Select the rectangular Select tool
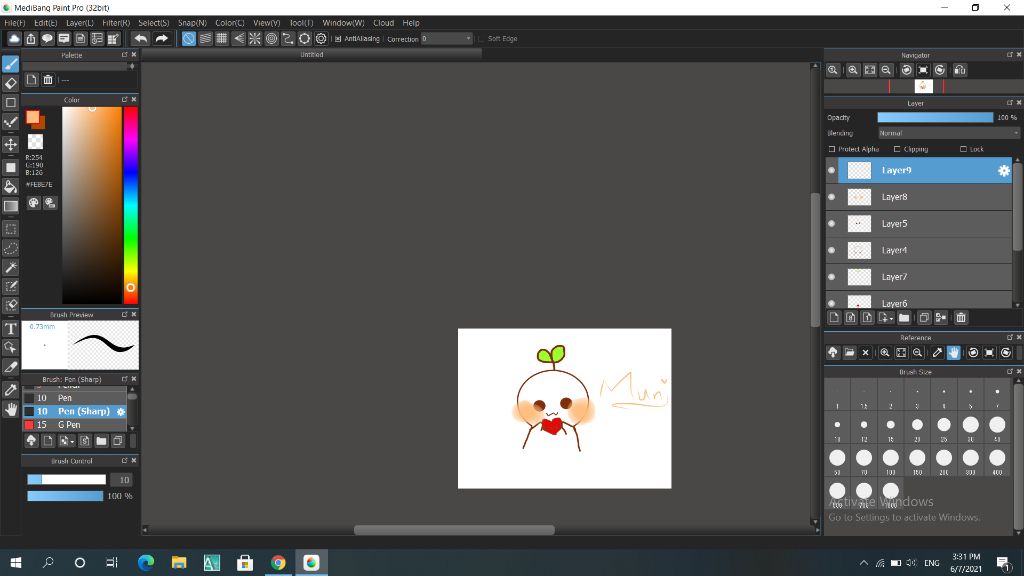The height and width of the screenshot is (576, 1024). [10, 229]
